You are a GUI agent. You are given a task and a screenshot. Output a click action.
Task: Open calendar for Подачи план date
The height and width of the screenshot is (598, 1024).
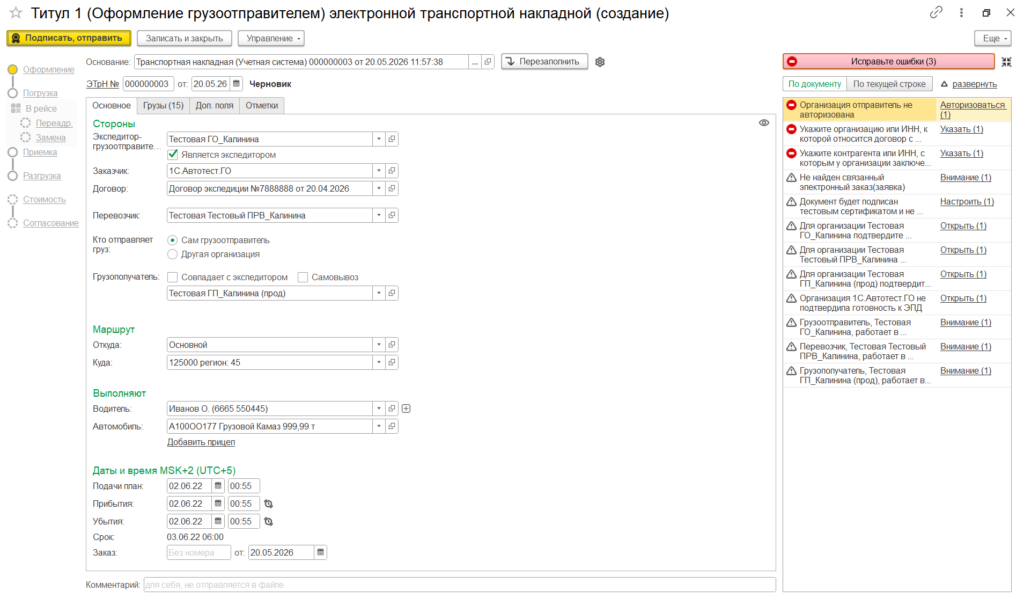pyautogui.click(x=218, y=486)
